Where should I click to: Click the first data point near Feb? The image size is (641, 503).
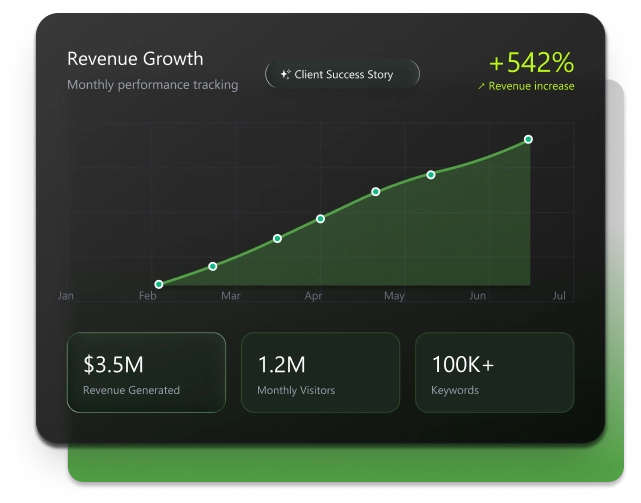159,284
